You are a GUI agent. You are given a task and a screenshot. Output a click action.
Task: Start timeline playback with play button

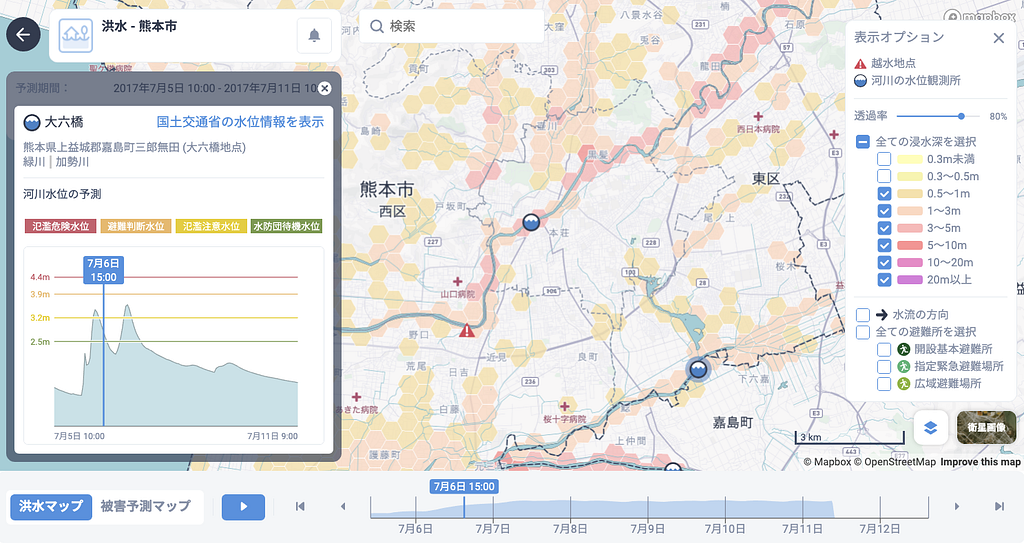pos(244,506)
